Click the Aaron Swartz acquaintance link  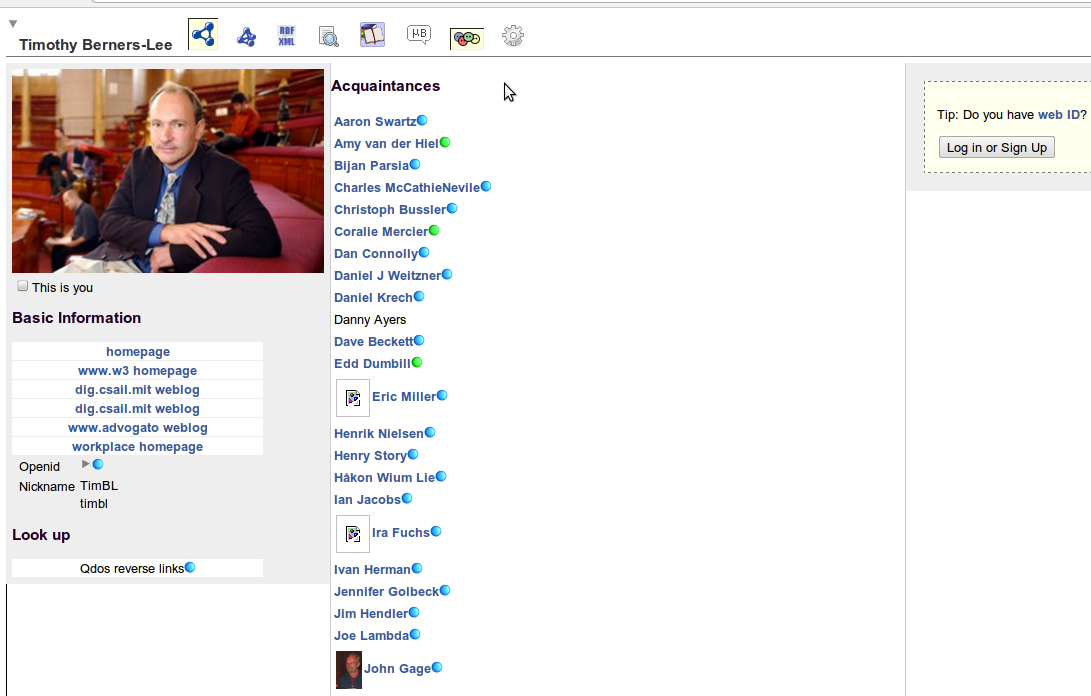click(x=374, y=122)
